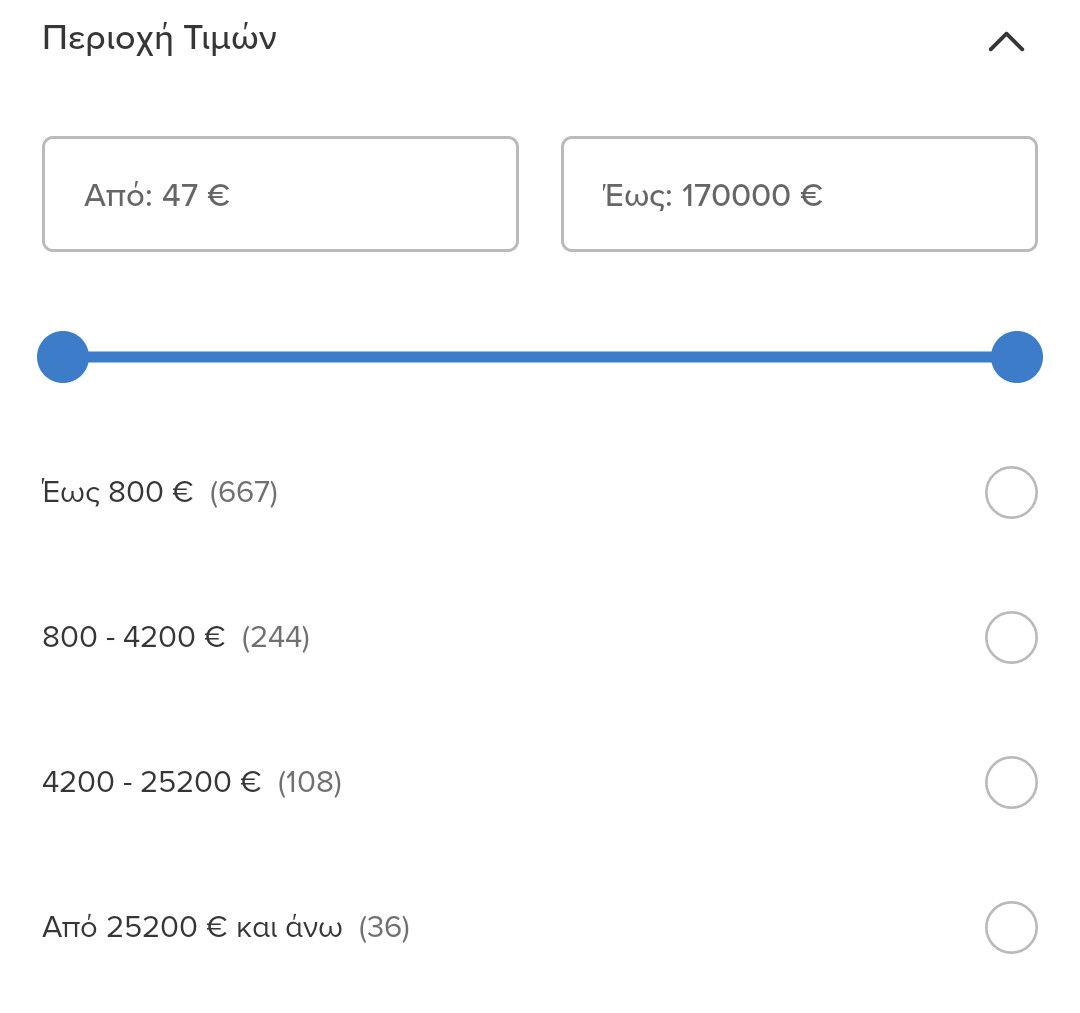Click the (667) results count

tap(244, 493)
